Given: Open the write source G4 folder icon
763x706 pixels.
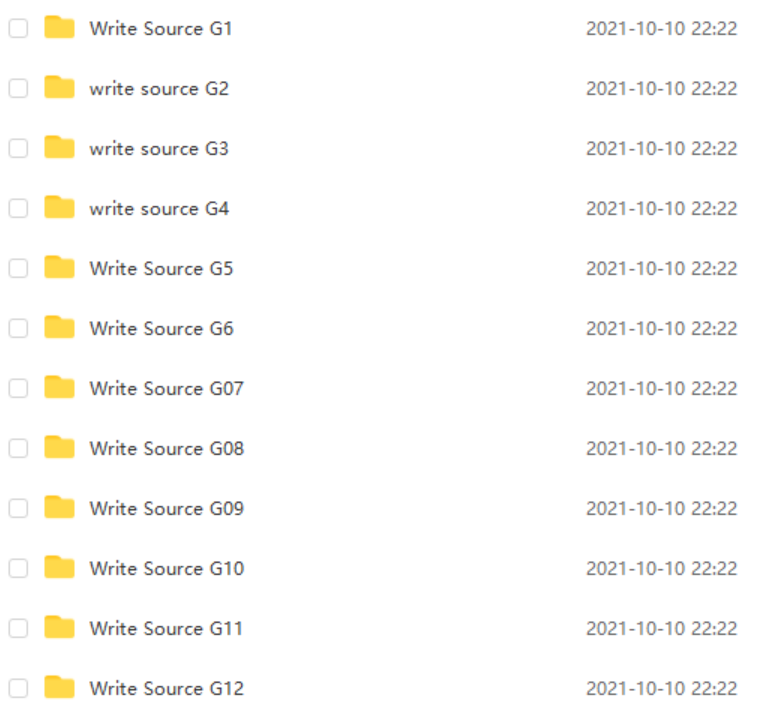Looking at the screenshot, I should (59, 207).
